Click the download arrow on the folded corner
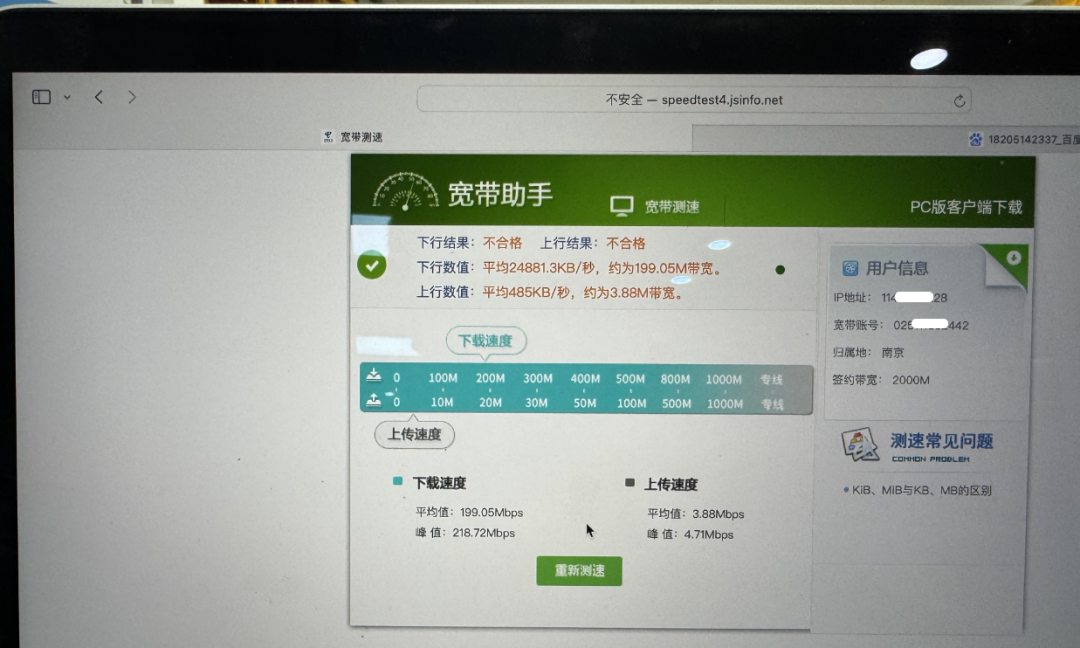Image resolution: width=1080 pixels, height=648 pixels. (x=1013, y=258)
